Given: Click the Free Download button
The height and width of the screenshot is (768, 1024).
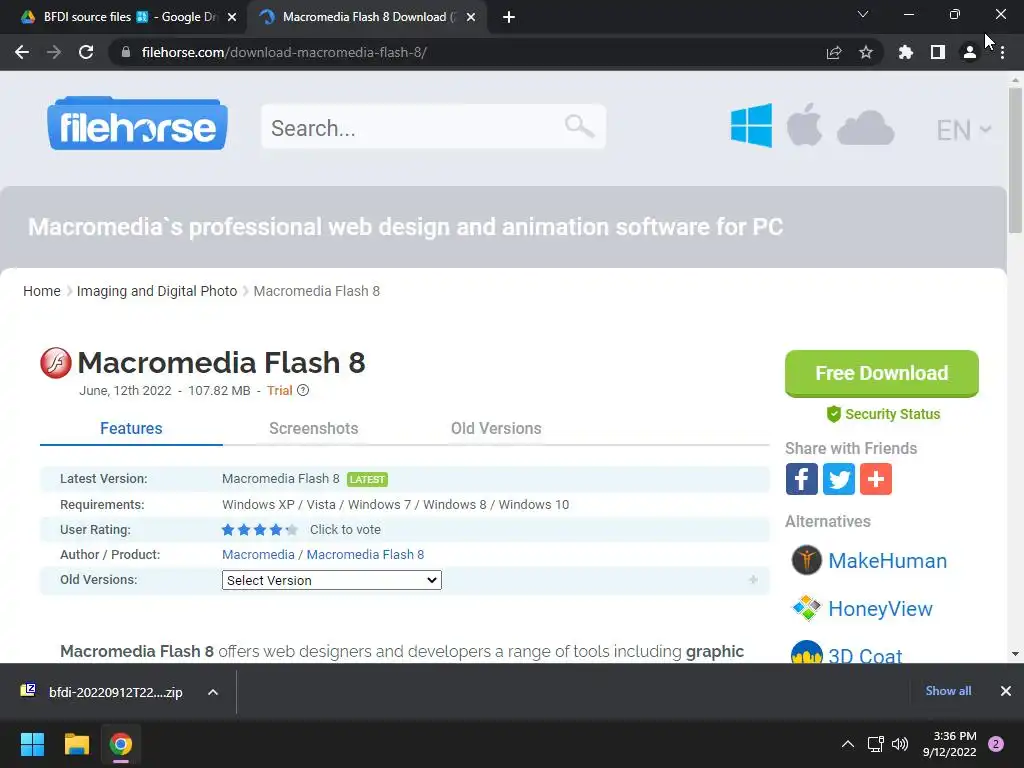Looking at the screenshot, I should pos(882,373).
